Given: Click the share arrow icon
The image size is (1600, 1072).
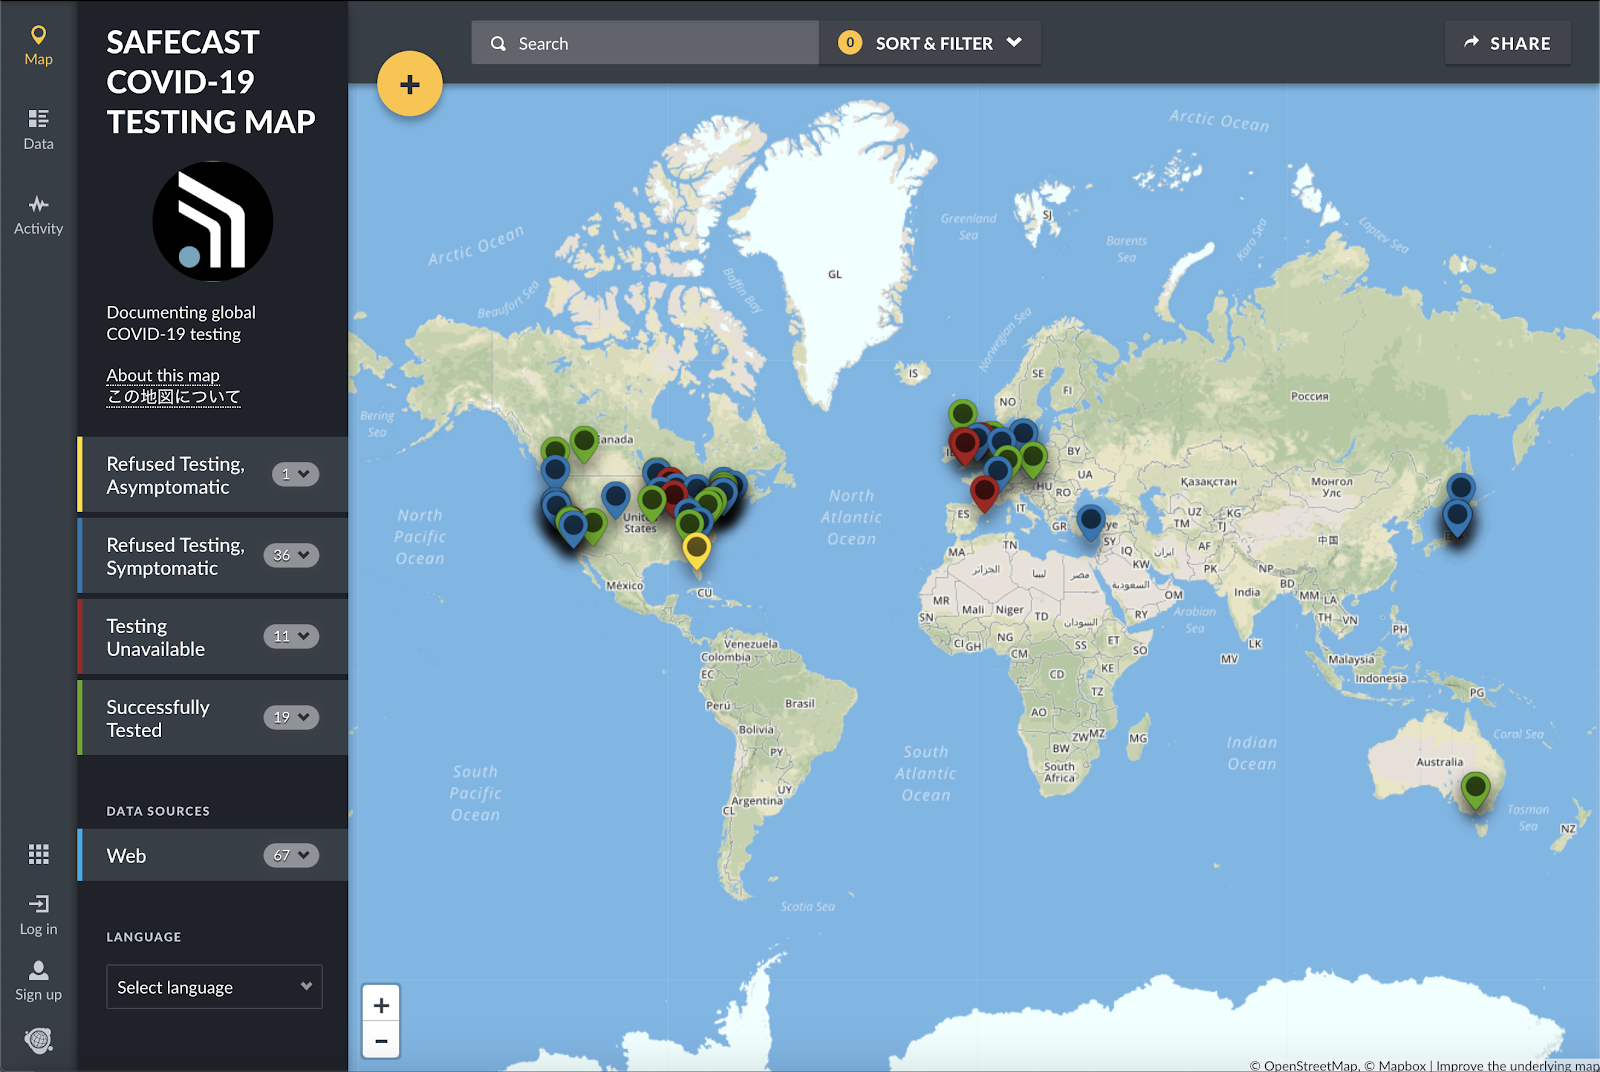Looking at the screenshot, I should point(1471,43).
